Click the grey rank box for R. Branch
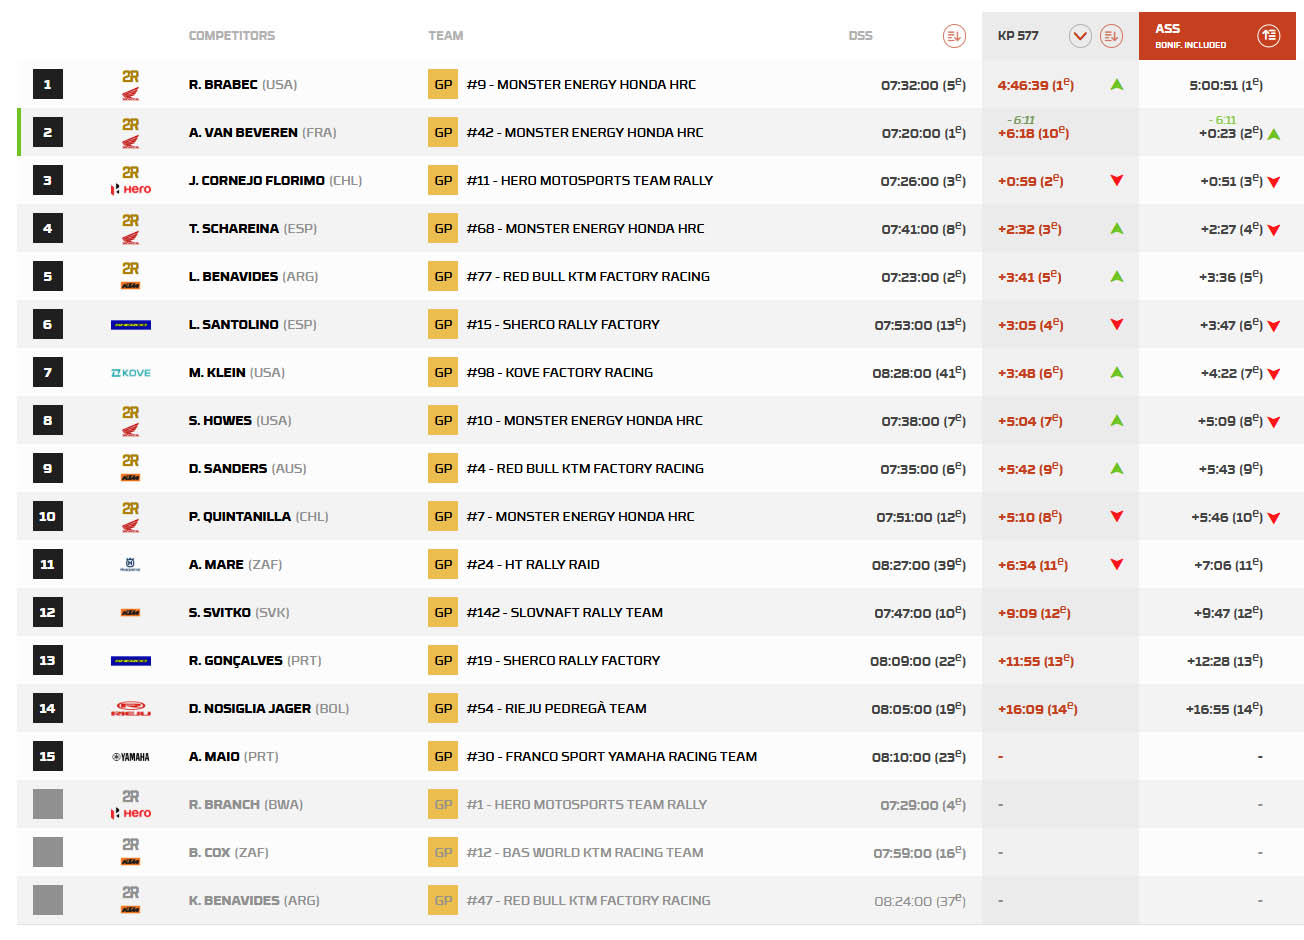 (47, 804)
